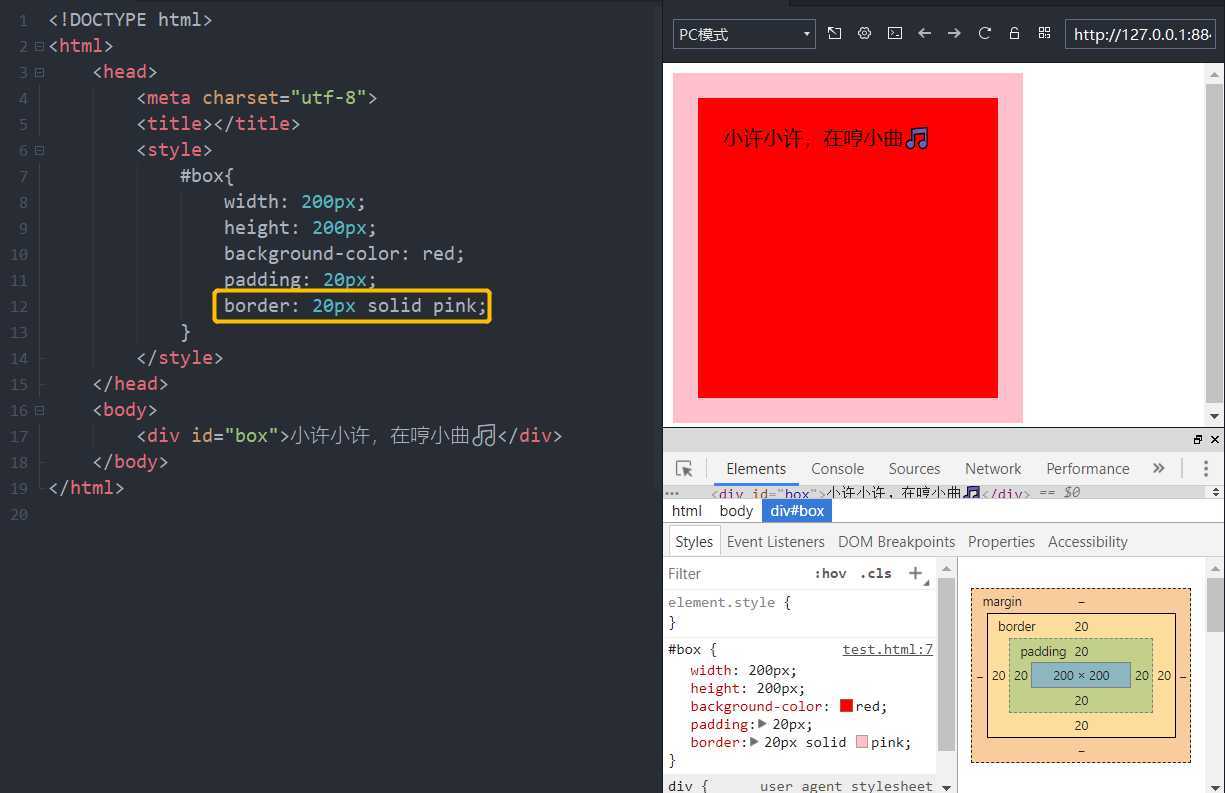
Task: Close the DevTools panel
Action: (1215, 440)
